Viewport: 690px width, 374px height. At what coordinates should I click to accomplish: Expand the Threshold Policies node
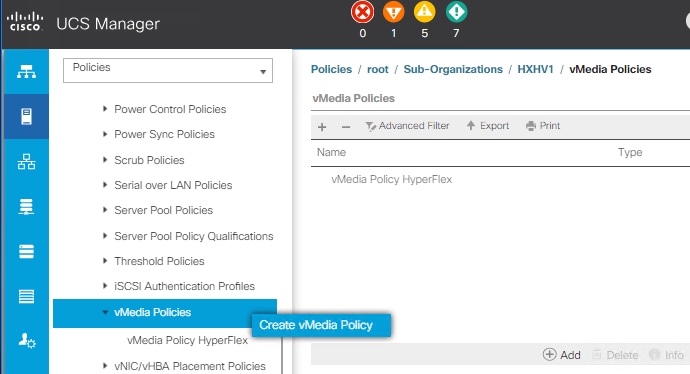[x=105, y=260]
